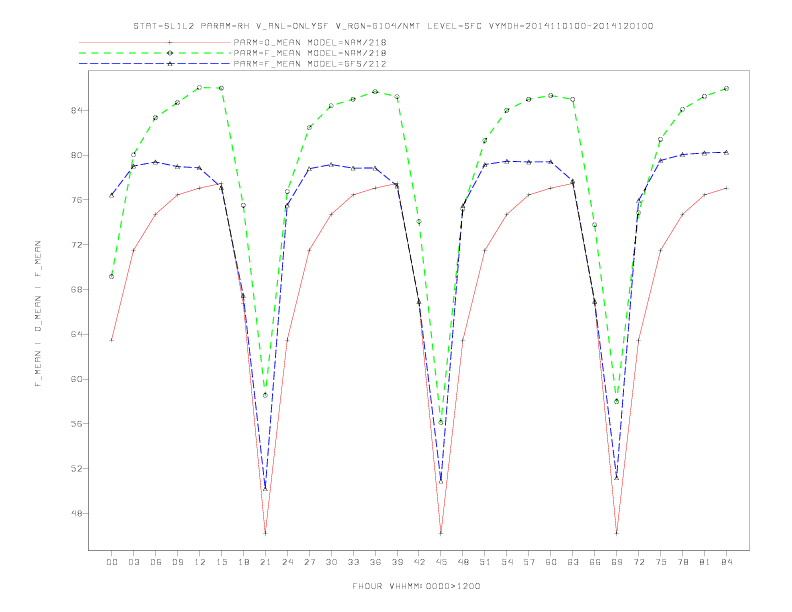Click green circle marker at hour 12 peak

pos(200,87)
